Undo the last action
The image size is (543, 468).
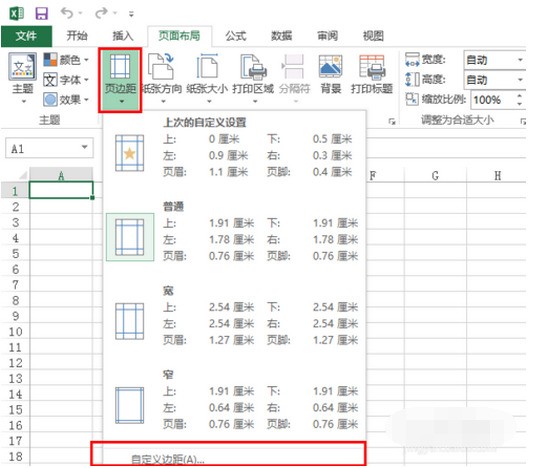click(x=67, y=13)
